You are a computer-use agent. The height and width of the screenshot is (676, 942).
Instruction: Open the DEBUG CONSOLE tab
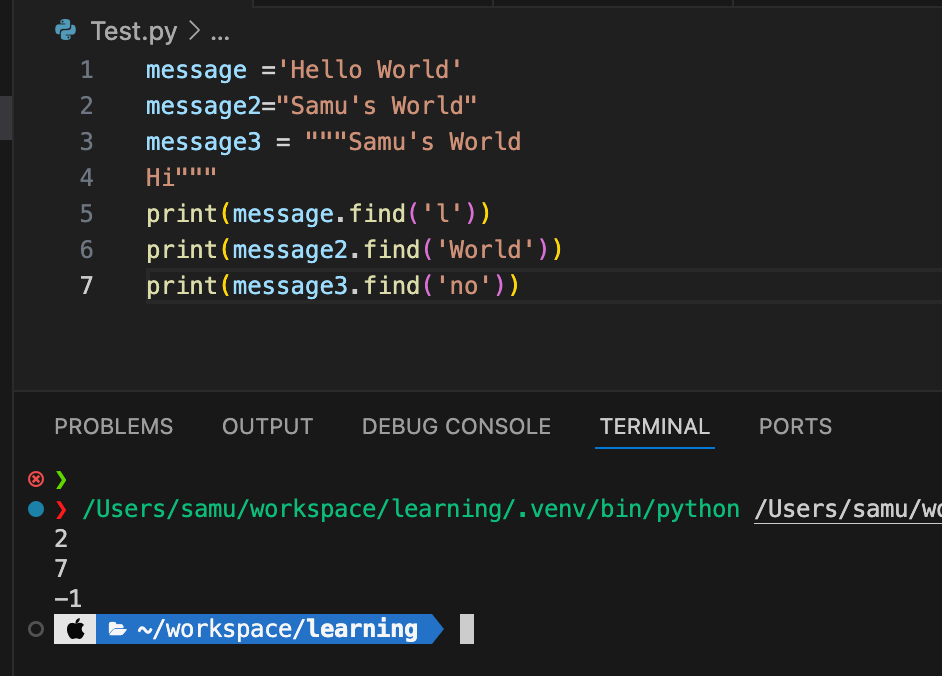[x=456, y=426]
